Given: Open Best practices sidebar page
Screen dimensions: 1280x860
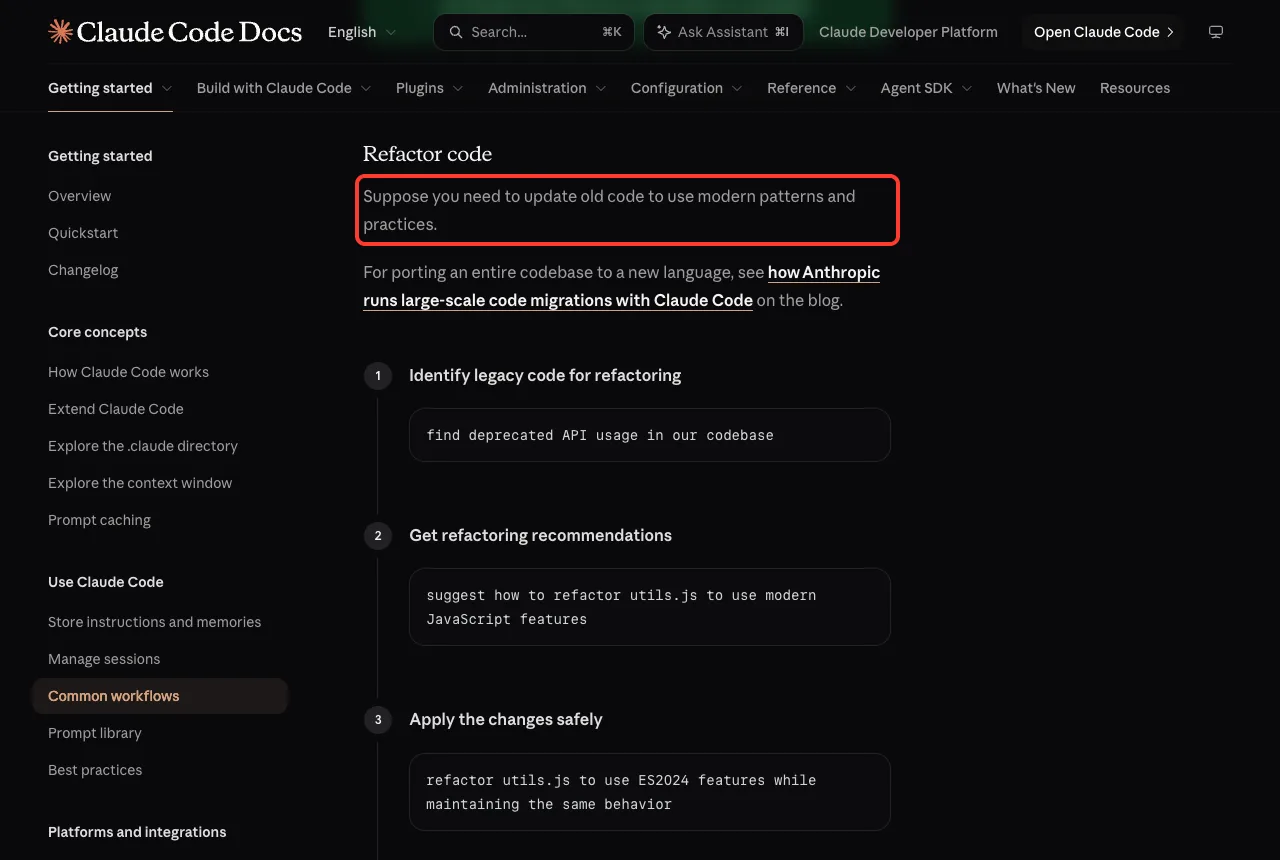Looking at the screenshot, I should (95, 770).
